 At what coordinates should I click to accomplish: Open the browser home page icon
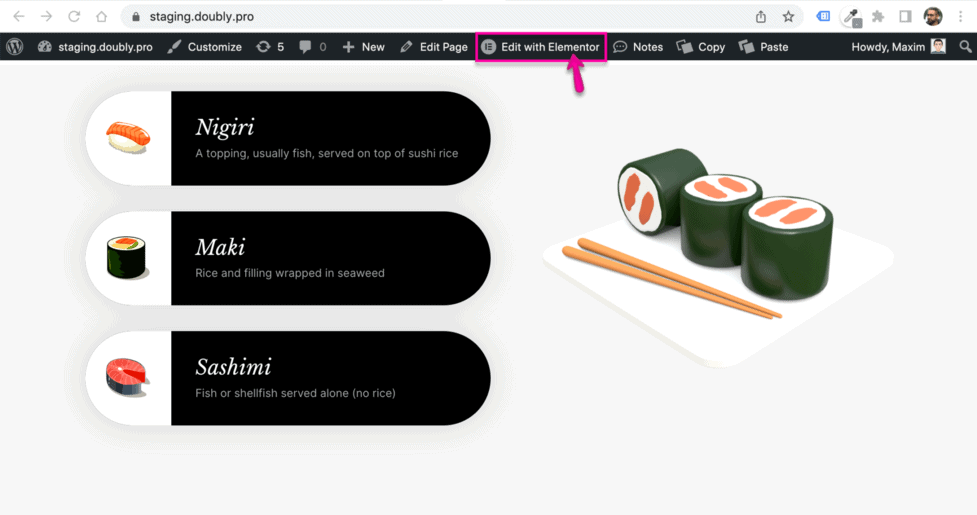click(x=102, y=16)
